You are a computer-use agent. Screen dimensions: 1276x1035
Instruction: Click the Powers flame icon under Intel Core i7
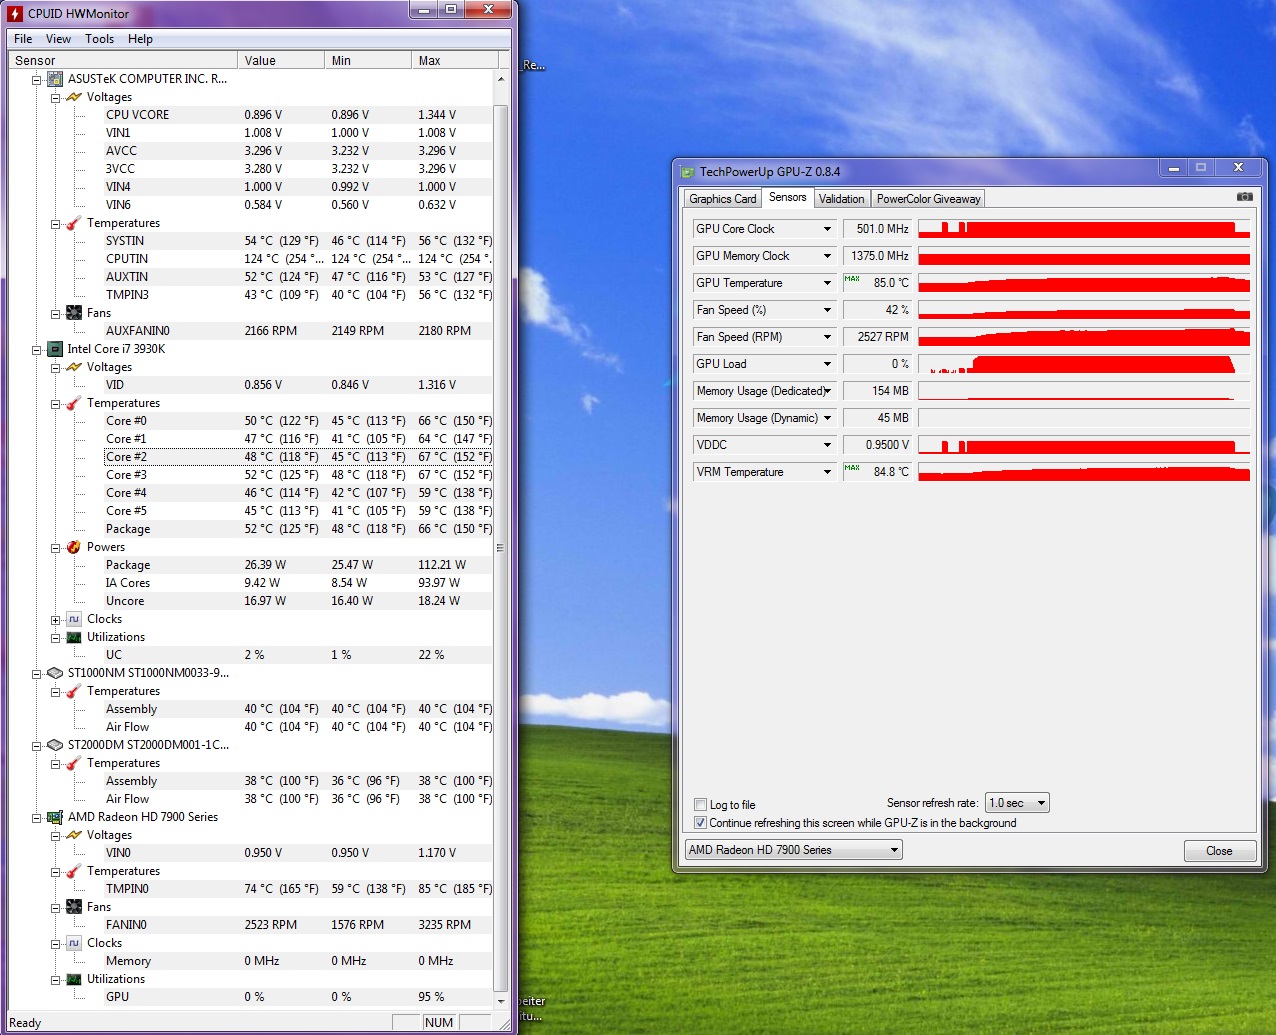point(74,547)
